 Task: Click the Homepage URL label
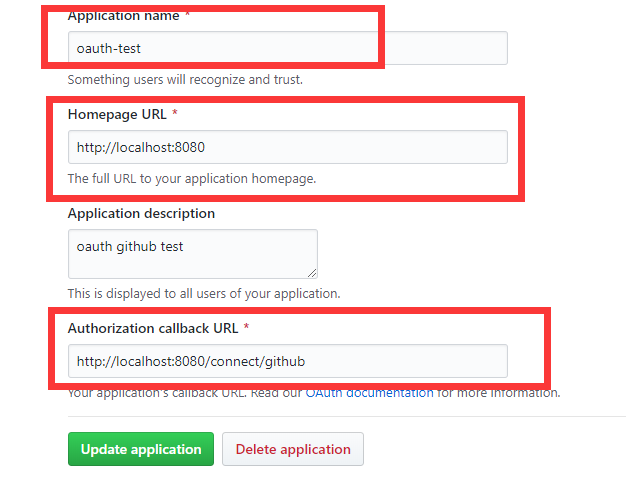point(117,114)
